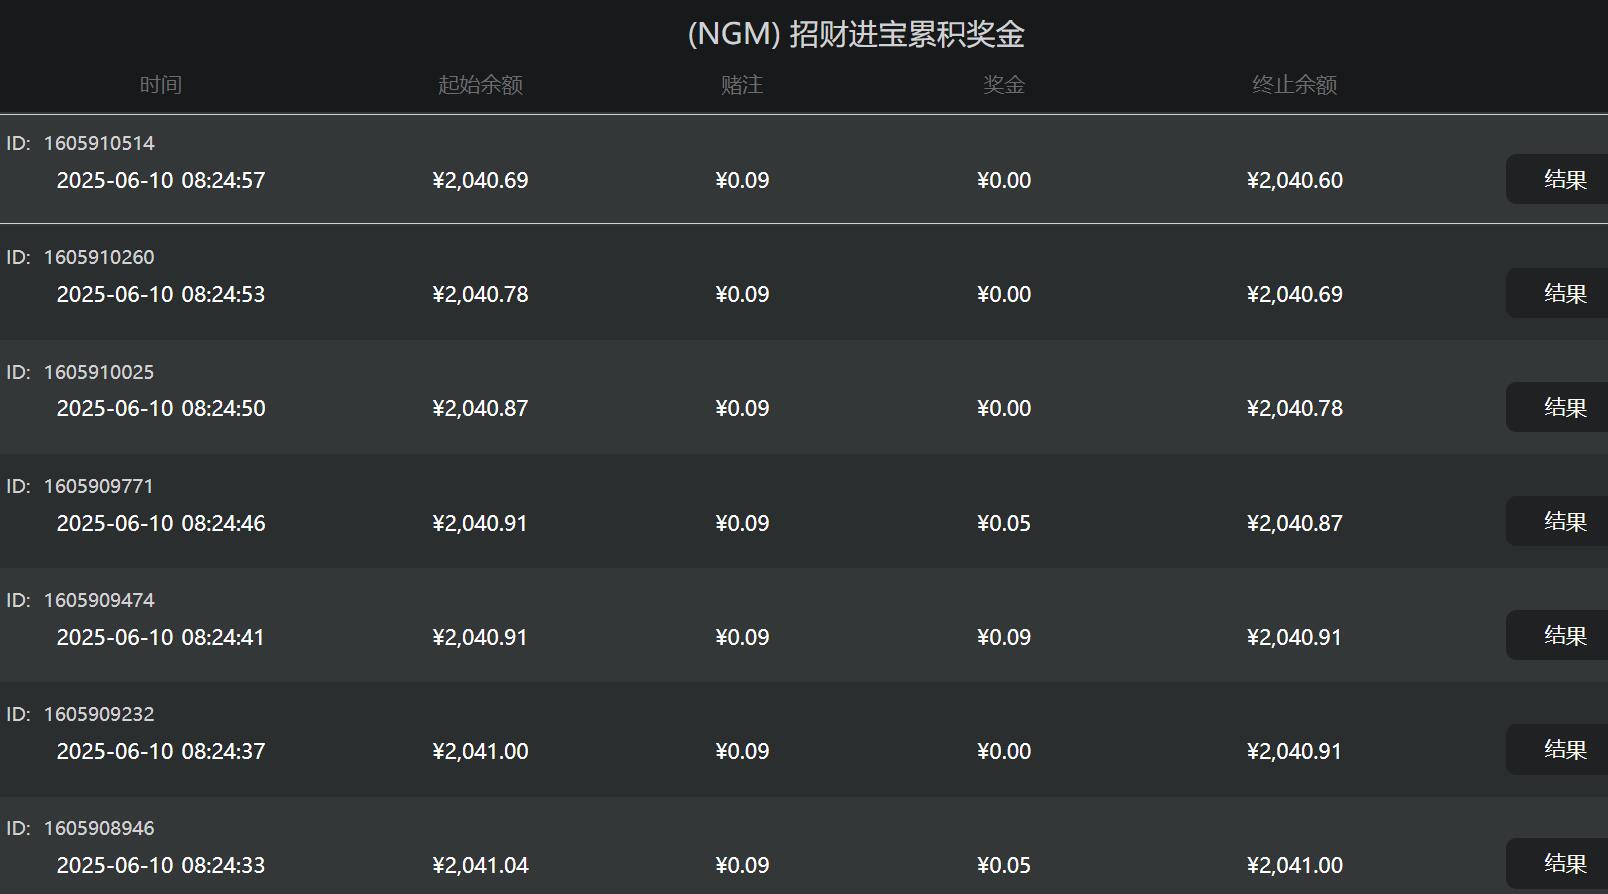The width and height of the screenshot is (1608, 894).
Task: Click the 时间 column header
Action: (160, 85)
